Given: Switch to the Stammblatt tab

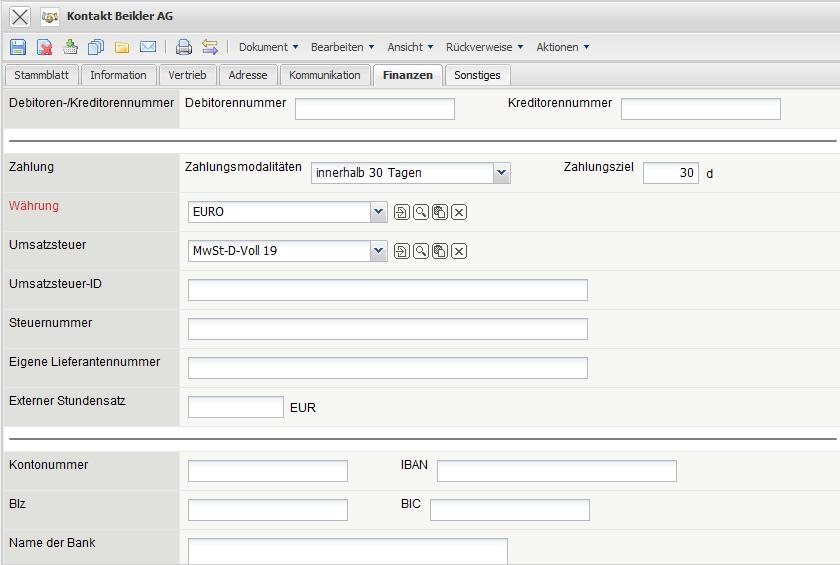Looking at the screenshot, I should pos(41,75).
